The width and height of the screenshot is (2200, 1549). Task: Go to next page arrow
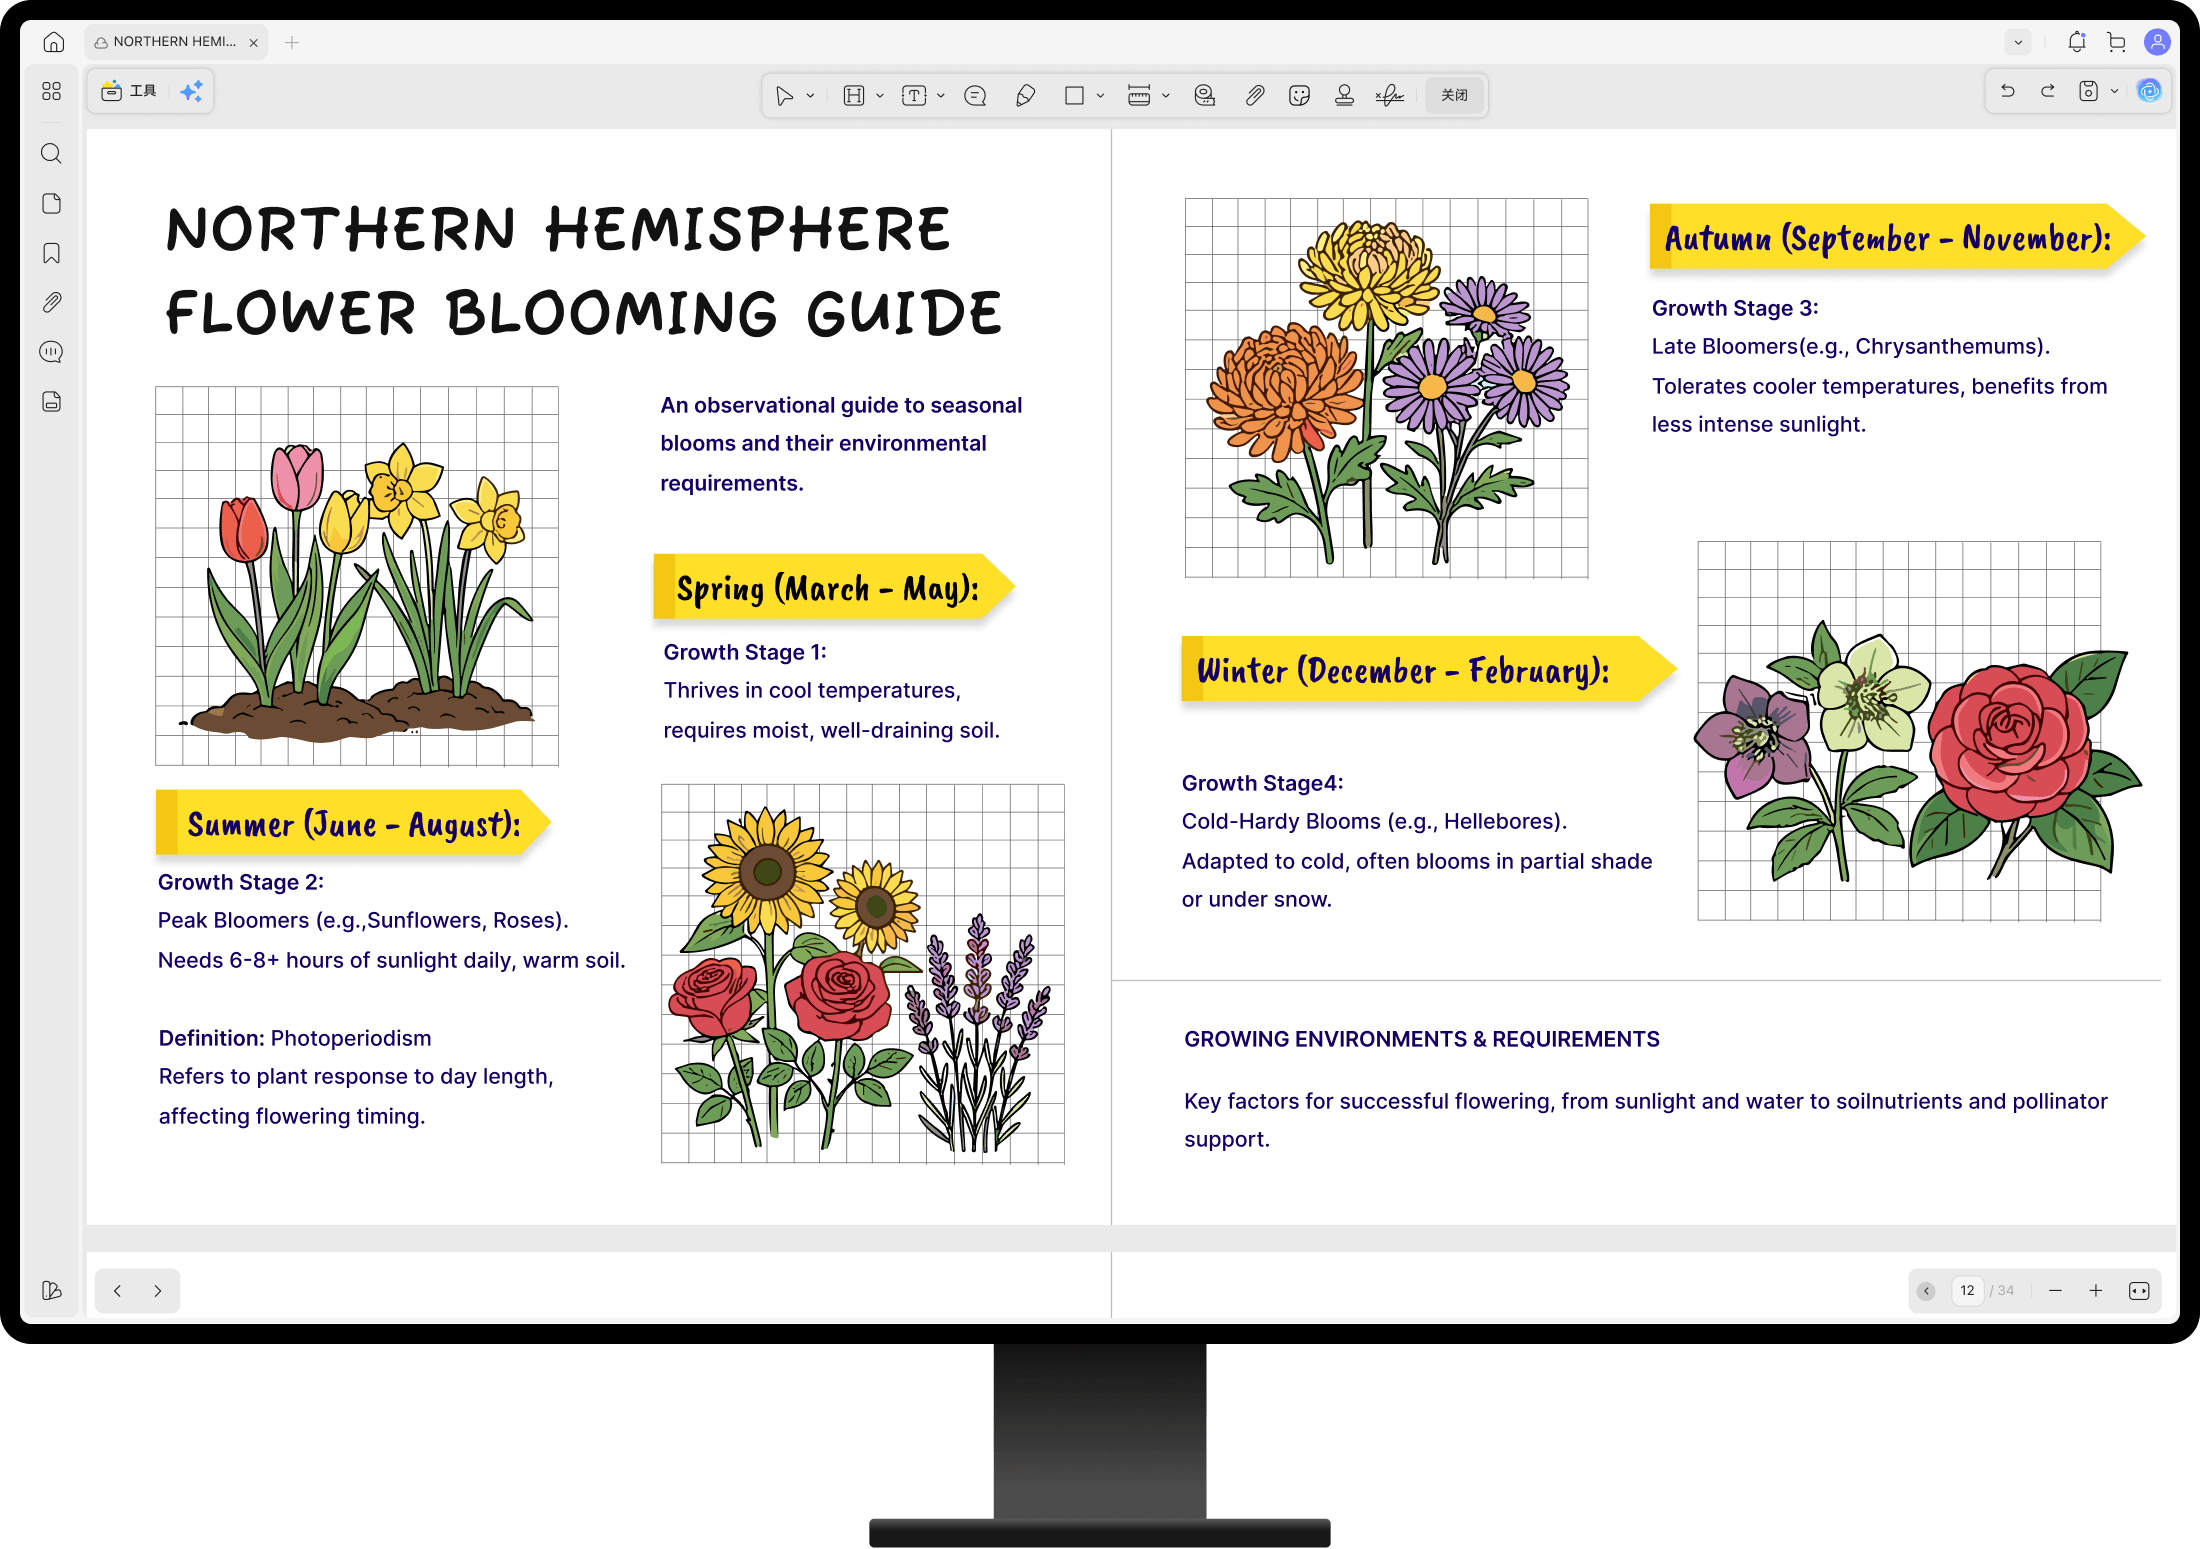158,1291
